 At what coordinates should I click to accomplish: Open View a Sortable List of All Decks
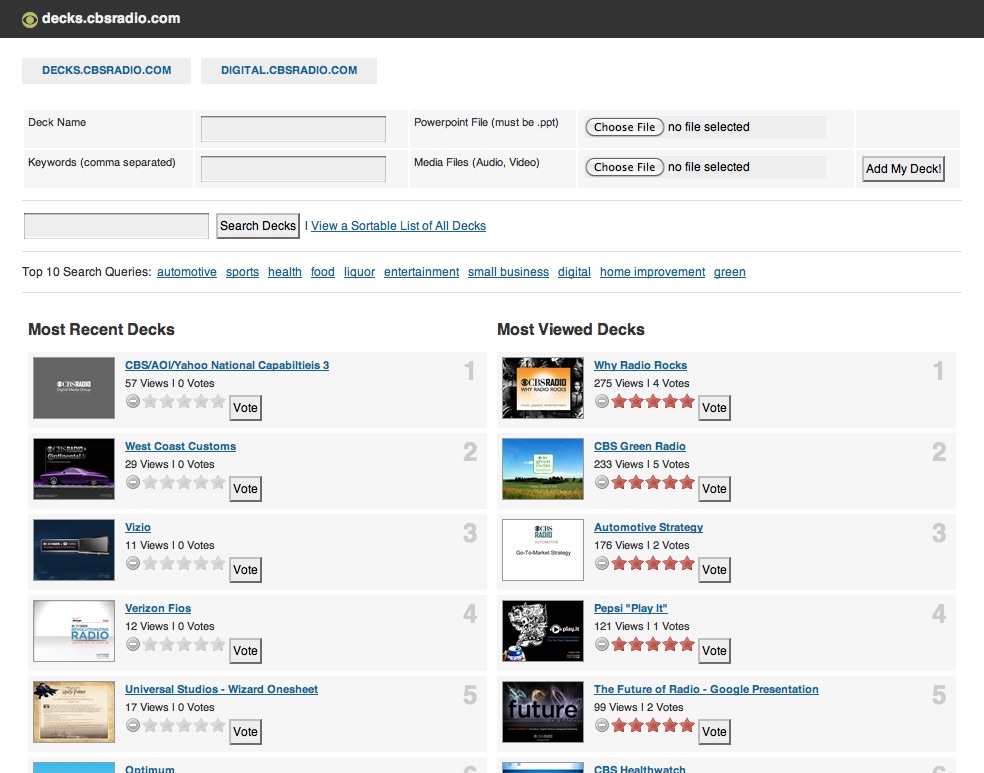[398, 226]
